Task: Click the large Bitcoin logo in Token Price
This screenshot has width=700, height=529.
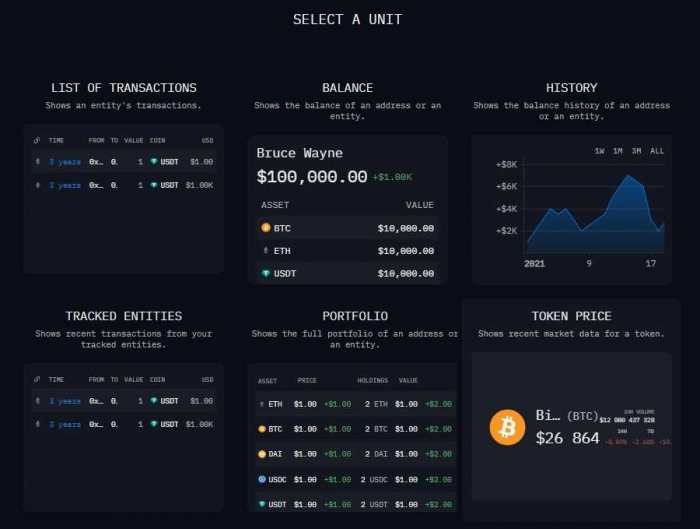Action: [507, 427]
